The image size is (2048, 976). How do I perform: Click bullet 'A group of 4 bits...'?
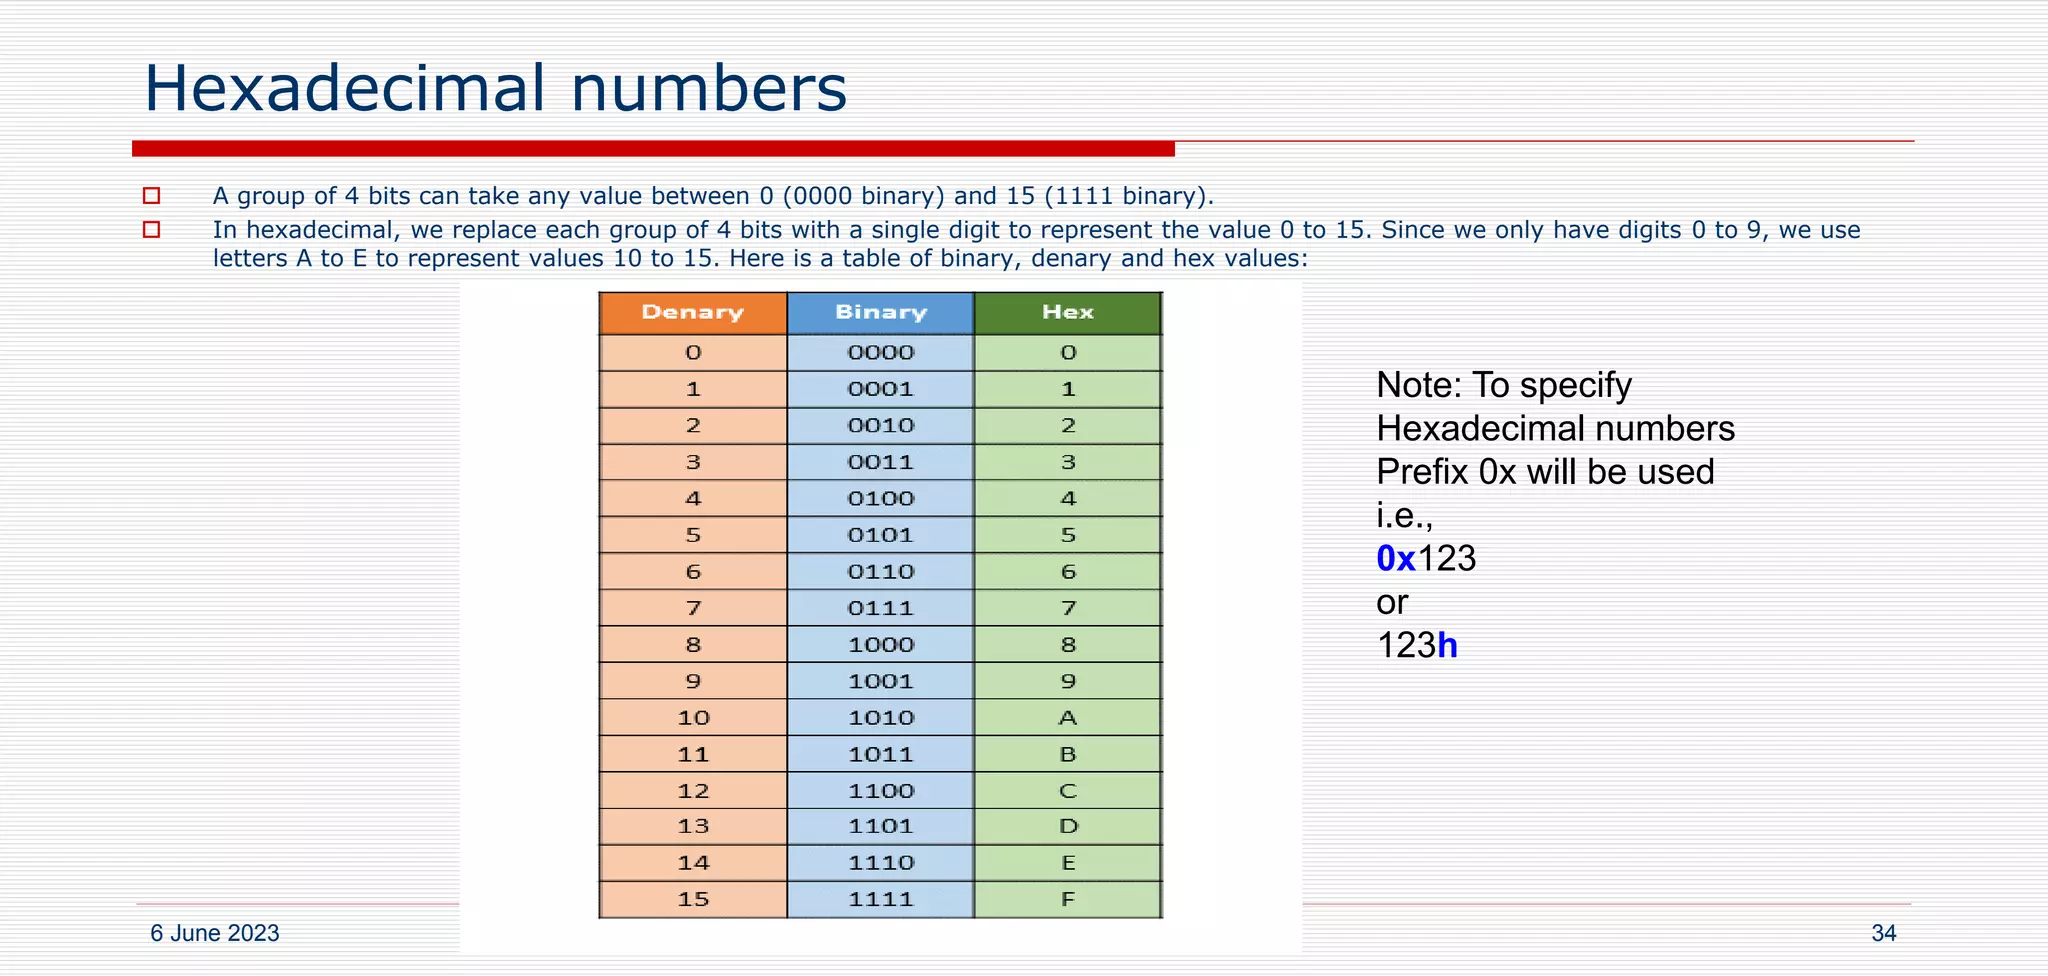tap(713, 196)
